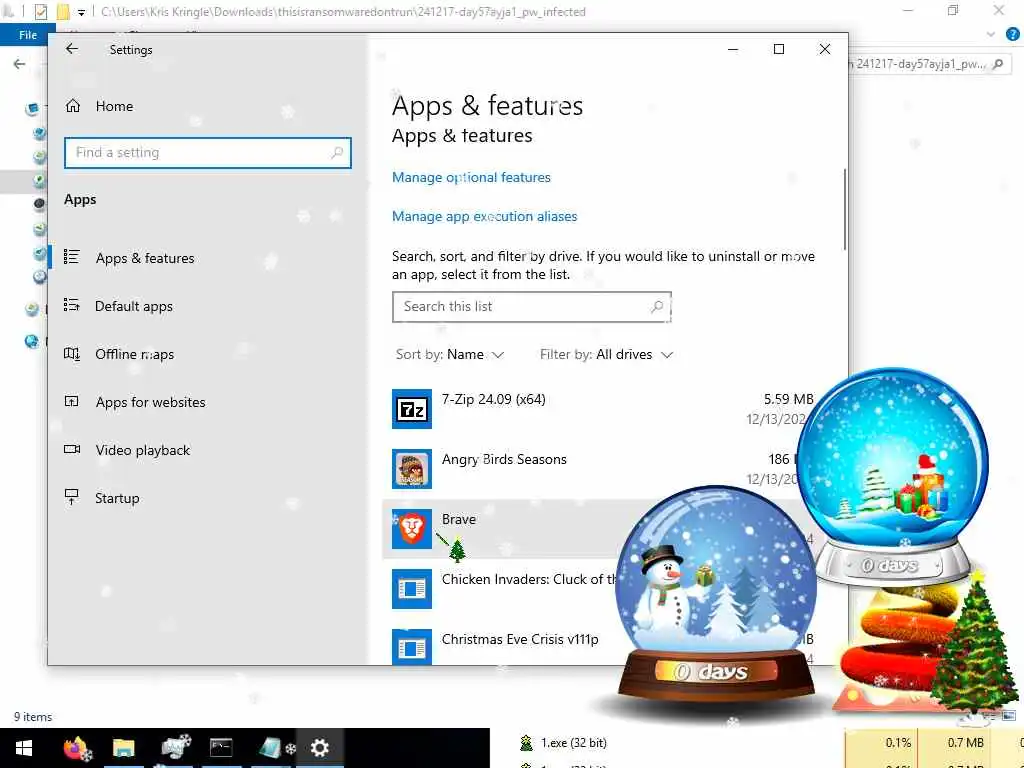Click the File Explorer help icon
This screenshot has height=768, width=1024.
[1013, 34]
